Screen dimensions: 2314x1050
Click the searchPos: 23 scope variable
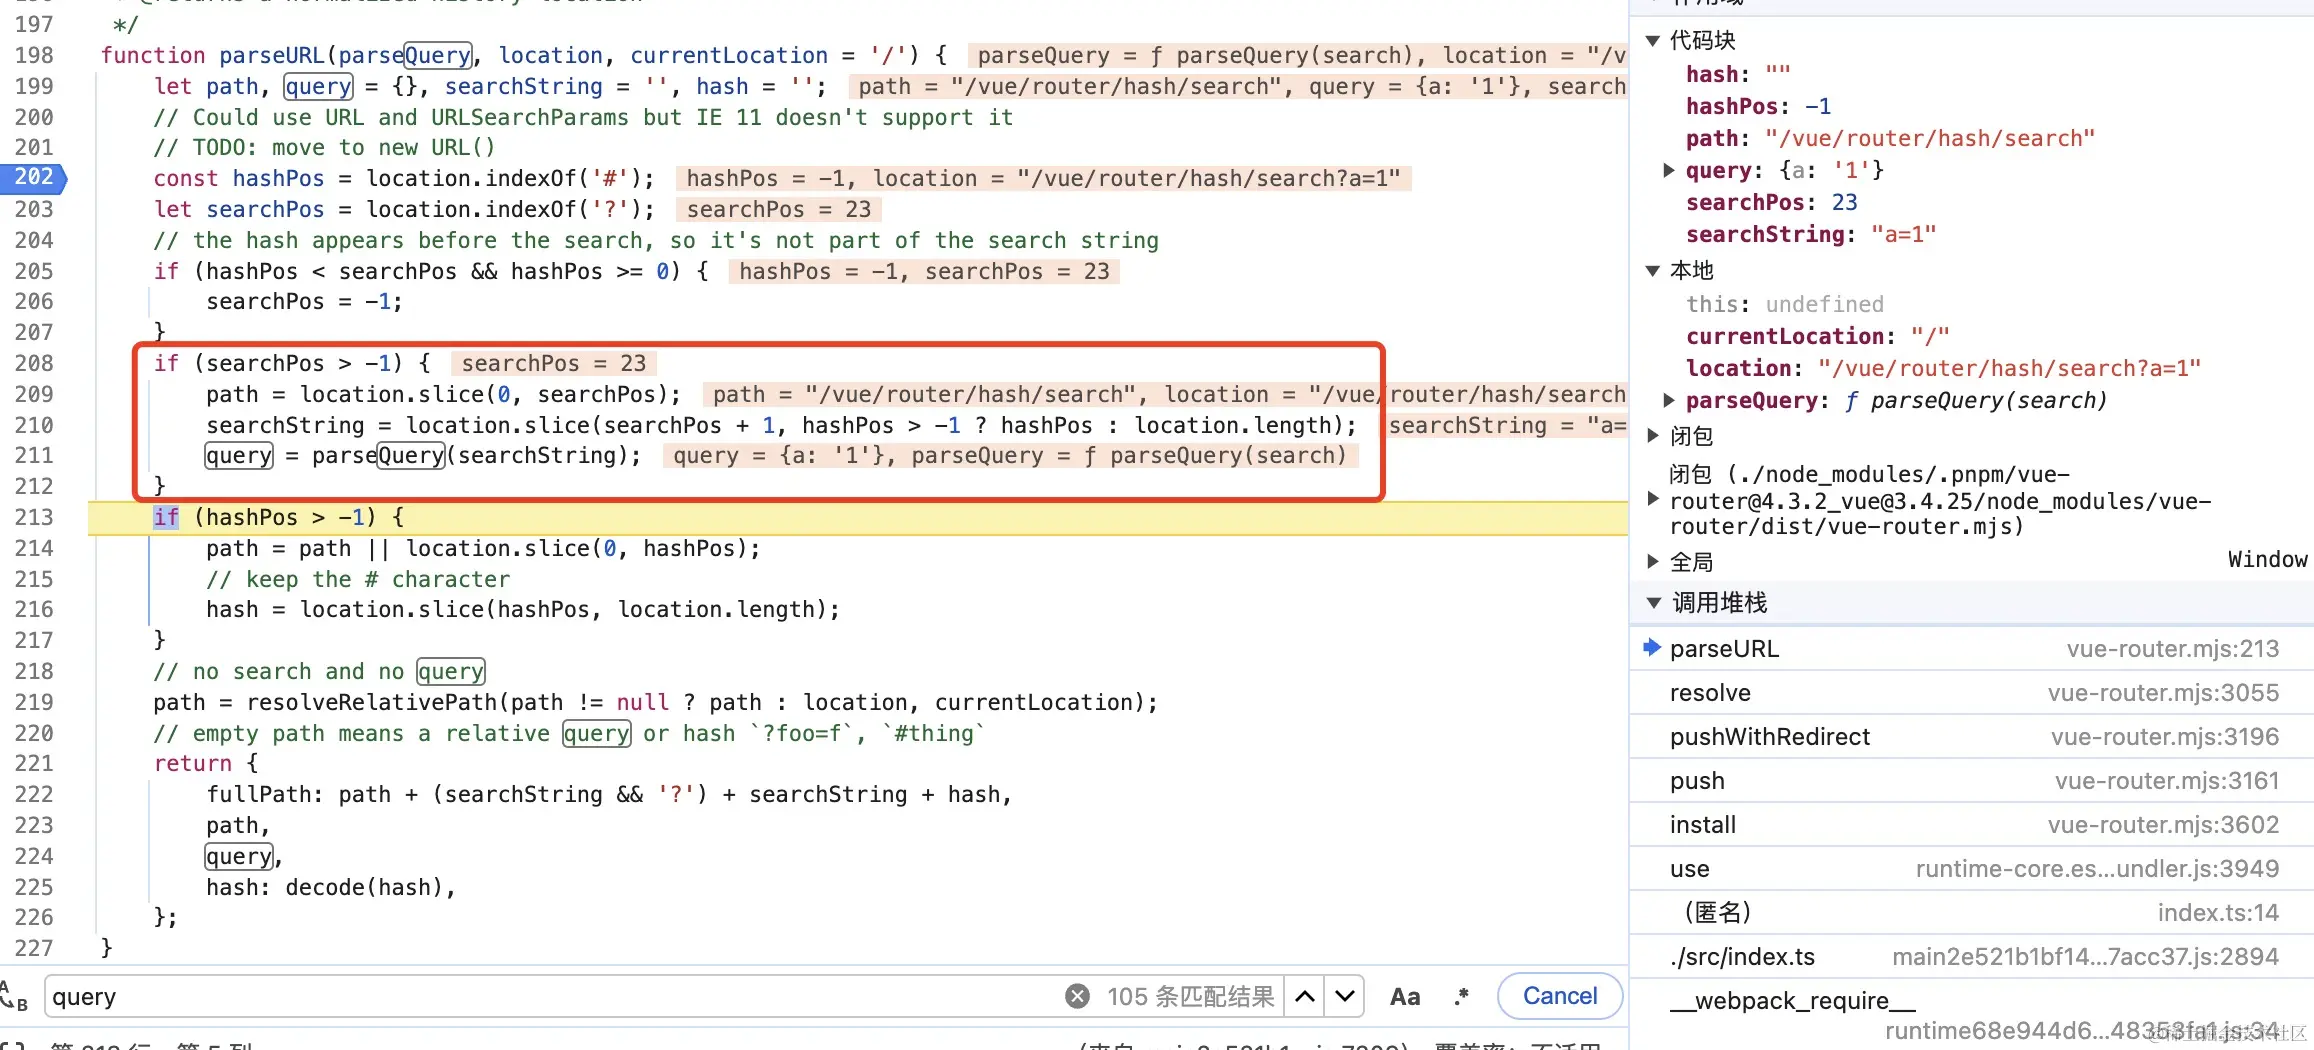[1771, 202]
